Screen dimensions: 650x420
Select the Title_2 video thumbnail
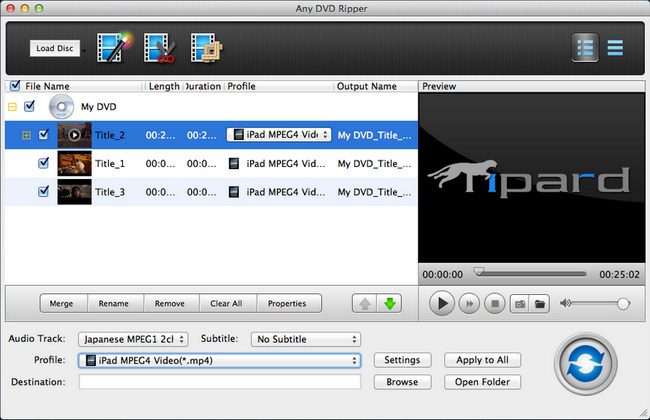(74, 135)
